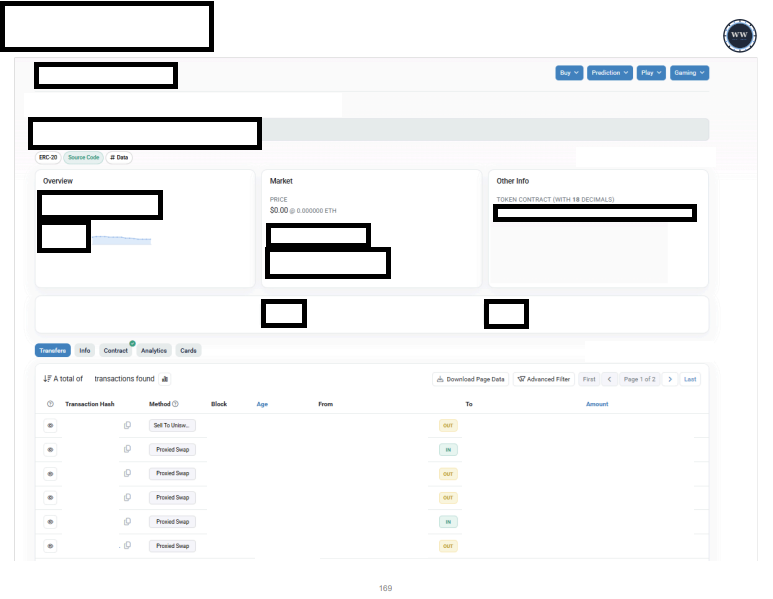Screen dimensions: 773x599
Task: Copy hash of fourth Proxied Swap row
Action: point(127,522)
